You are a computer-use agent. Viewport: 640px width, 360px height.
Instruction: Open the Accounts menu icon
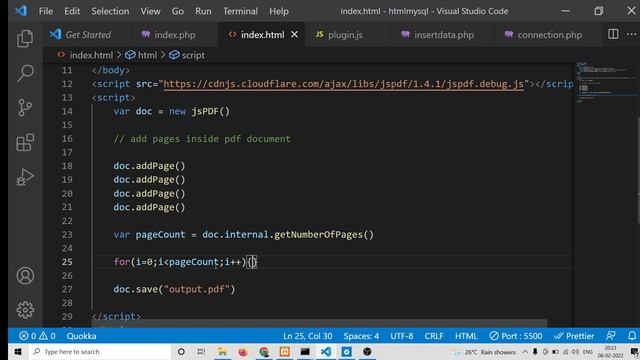(x=25, y=276)
